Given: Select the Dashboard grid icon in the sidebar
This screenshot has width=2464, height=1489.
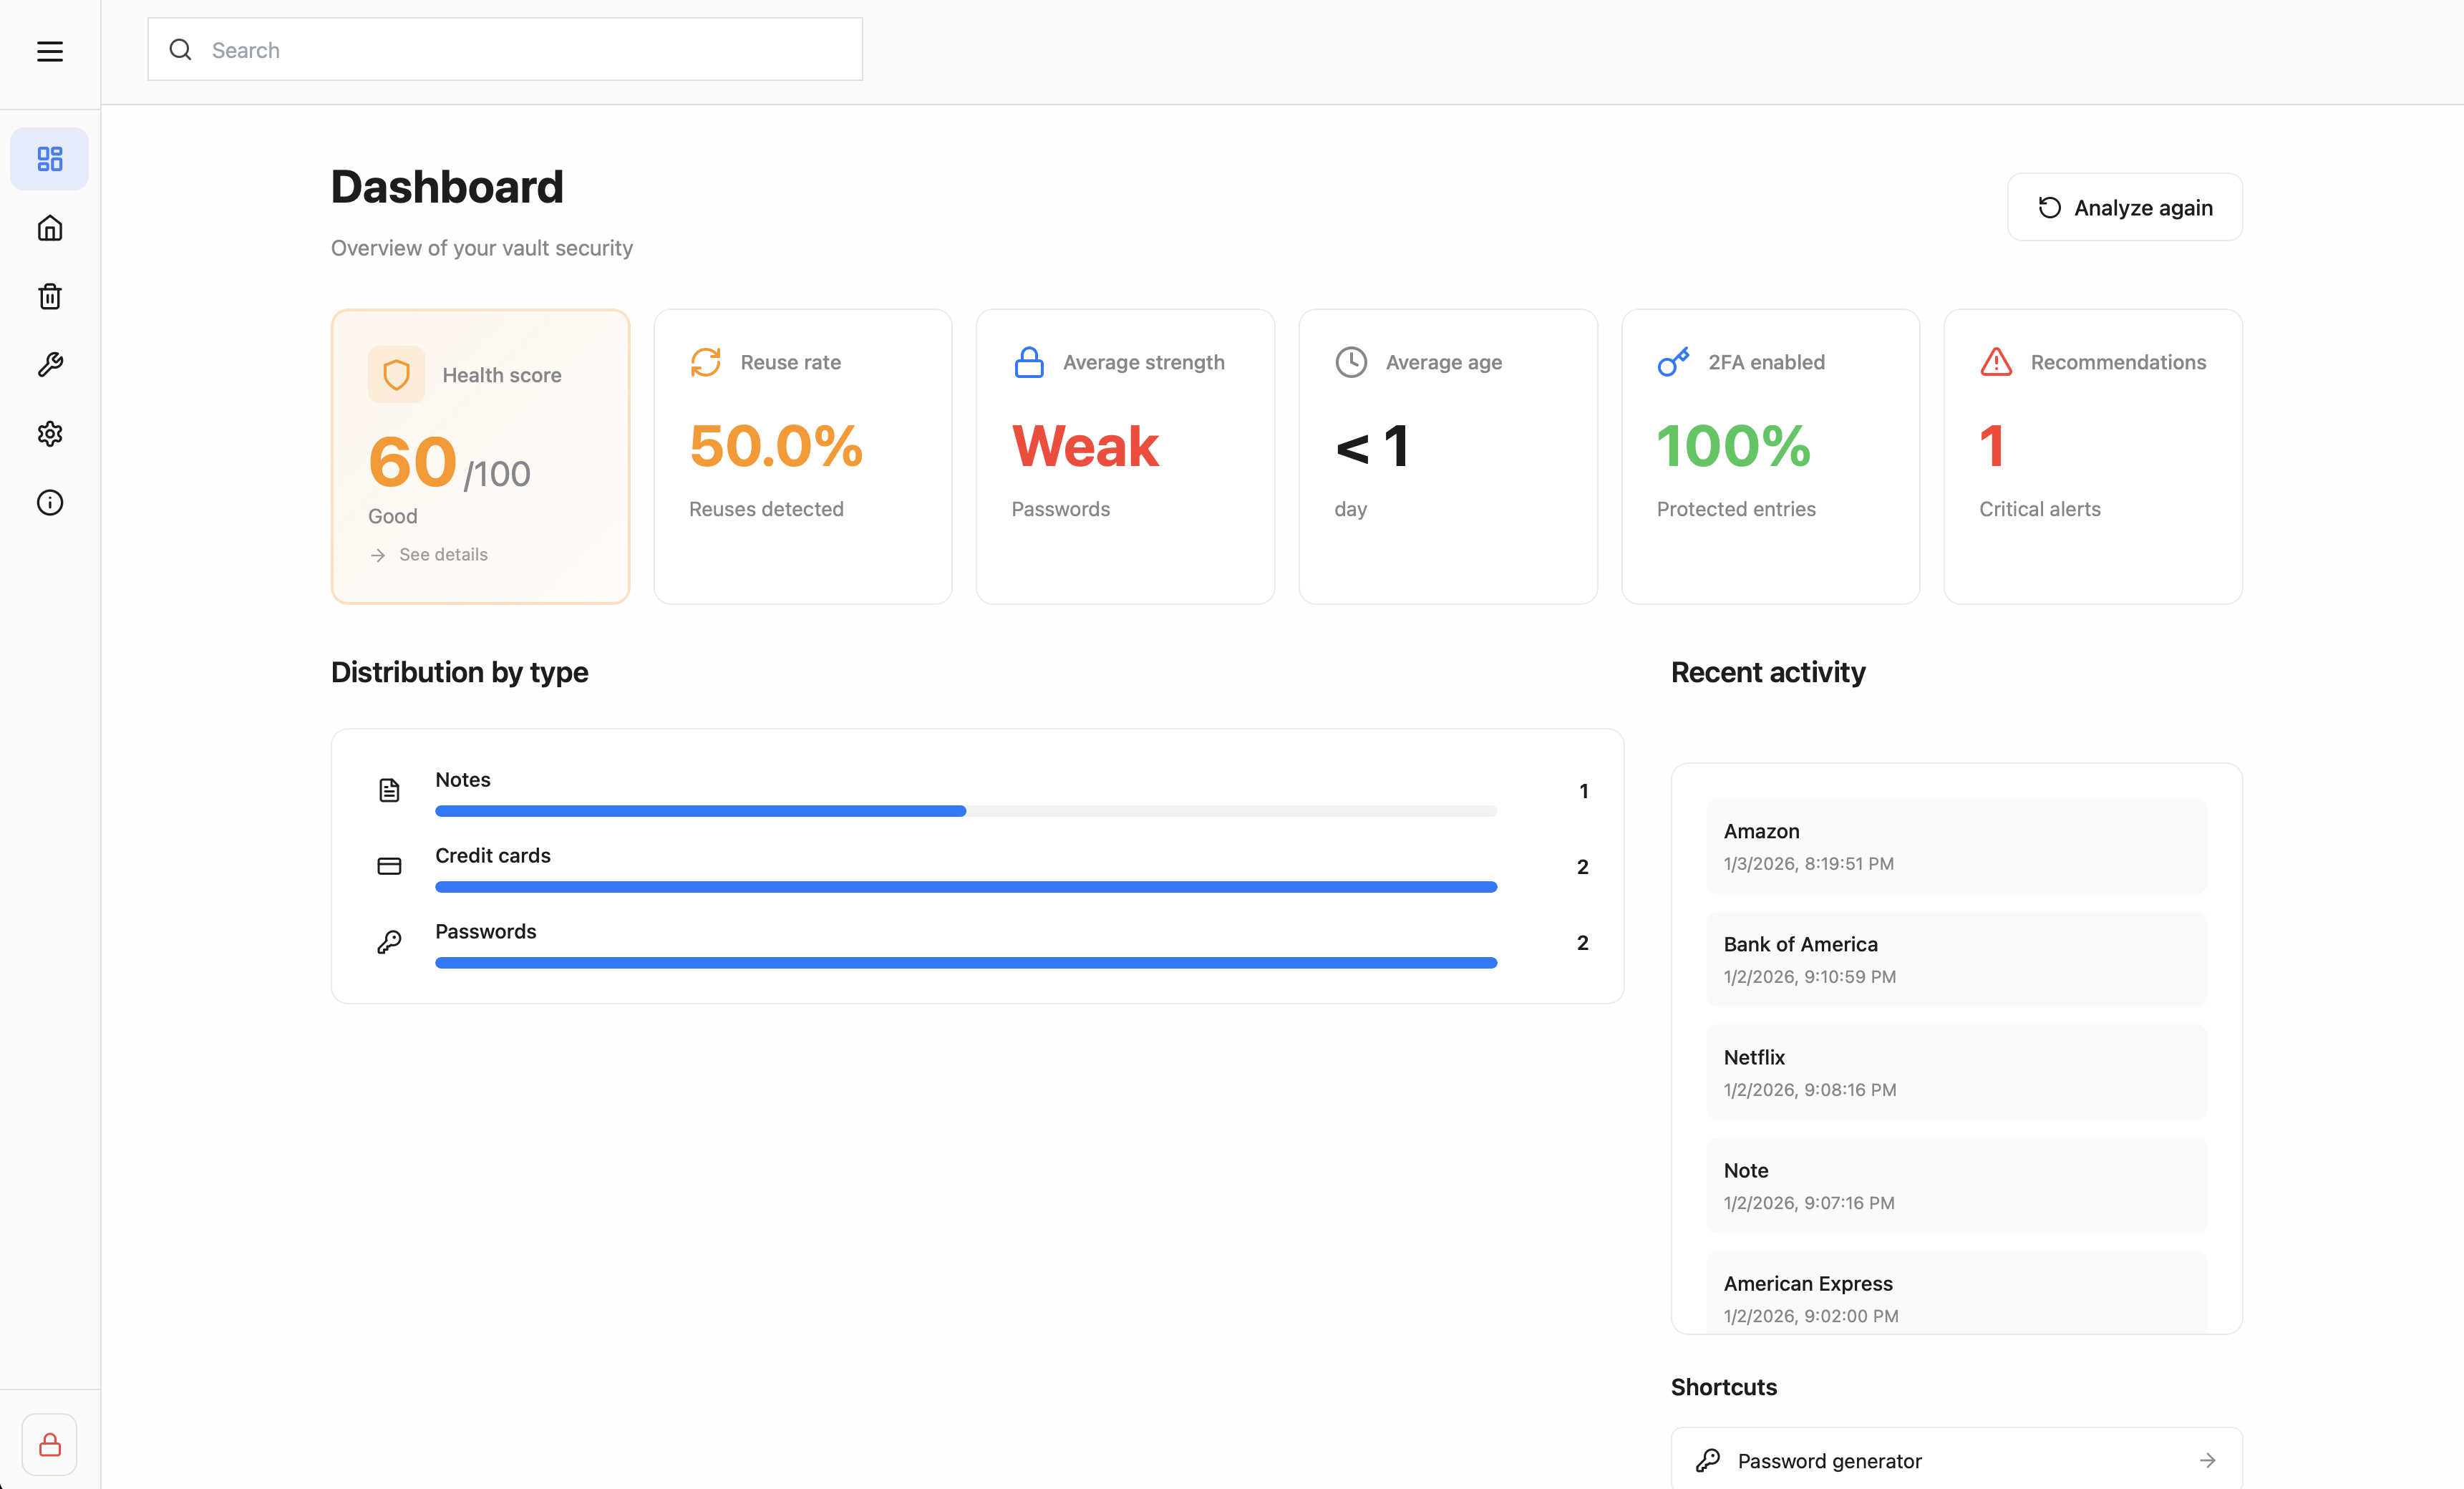Looking at the screenshot, I should pos(50,159).
